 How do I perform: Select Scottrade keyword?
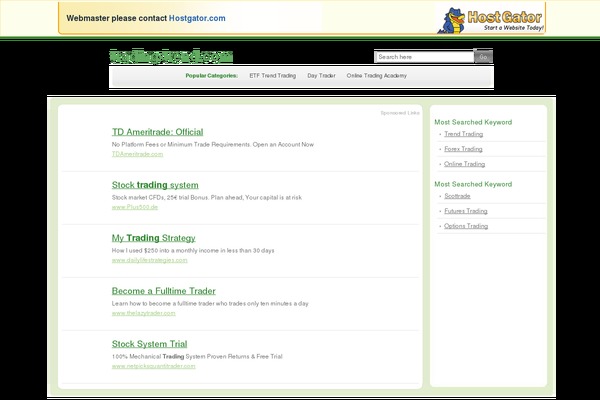click(x=457, y=196)
